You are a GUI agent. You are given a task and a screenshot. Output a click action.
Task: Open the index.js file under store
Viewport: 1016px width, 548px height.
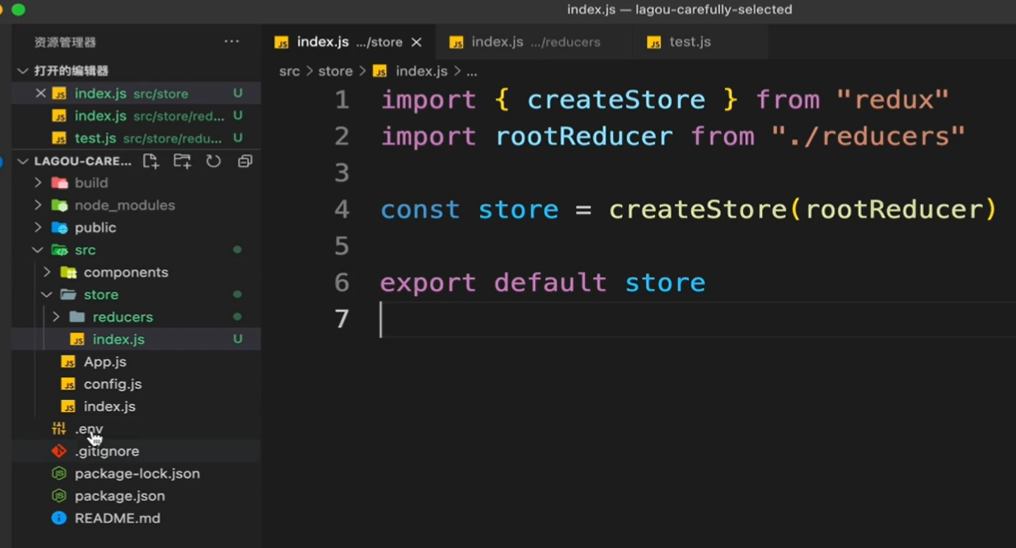pyautogui.click(x=137, y=339)
